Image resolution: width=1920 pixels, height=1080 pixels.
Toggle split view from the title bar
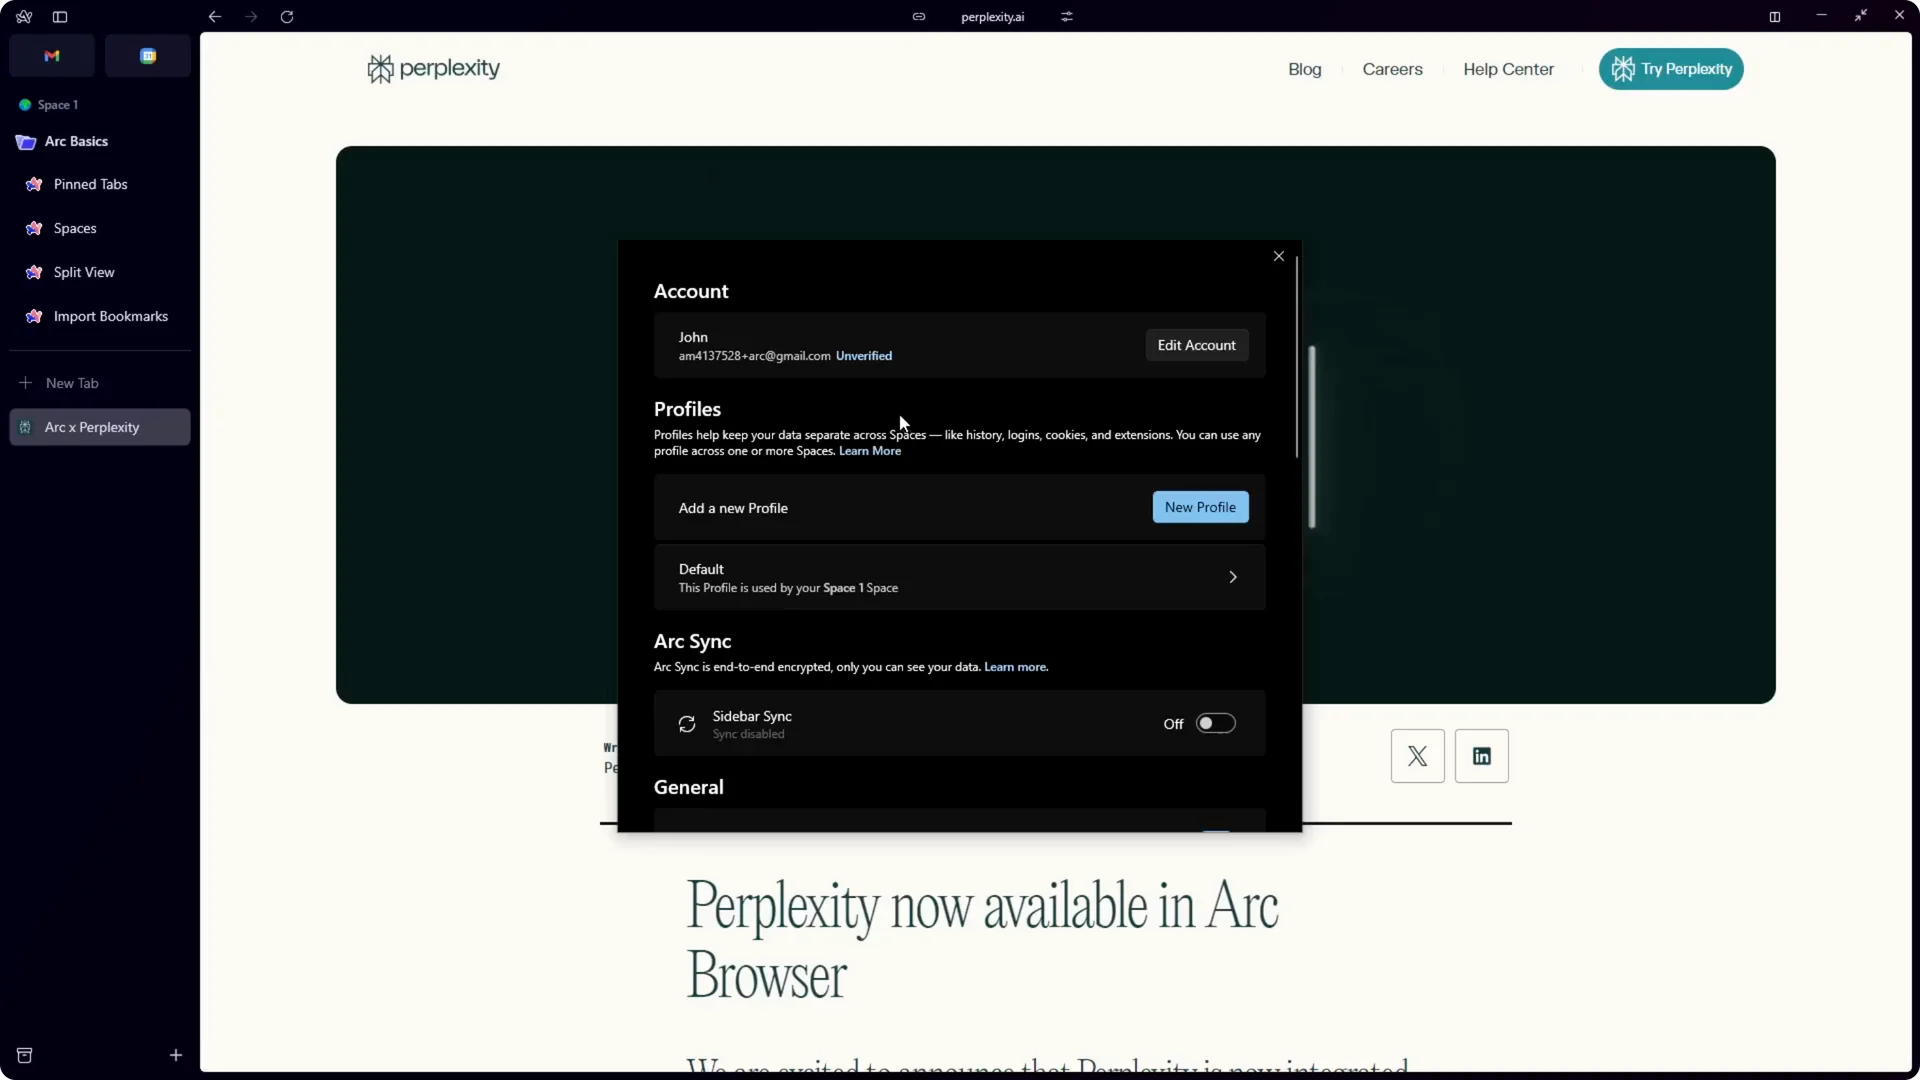(1775, 16)
